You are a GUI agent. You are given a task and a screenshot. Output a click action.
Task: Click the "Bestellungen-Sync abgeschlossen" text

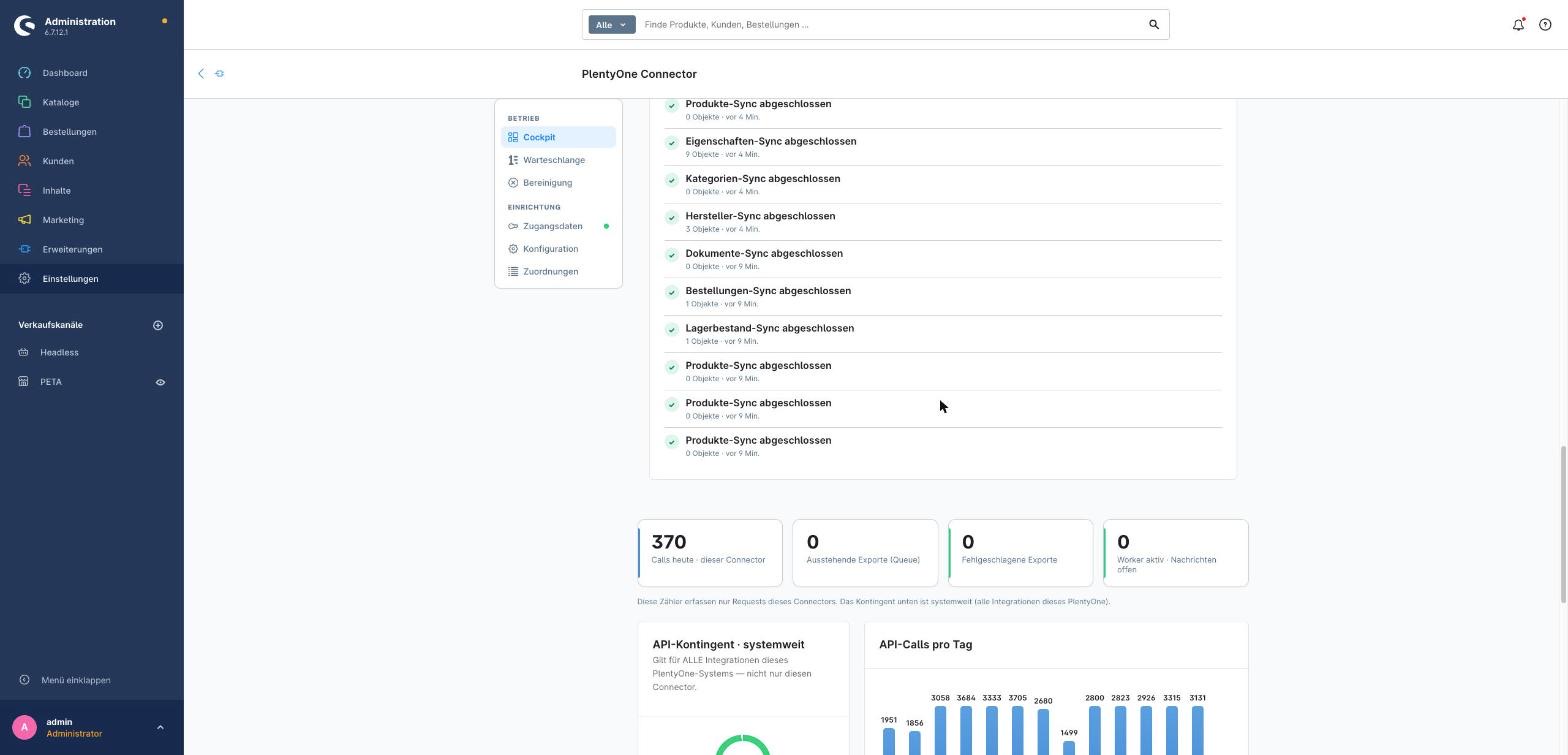[768, 291]
